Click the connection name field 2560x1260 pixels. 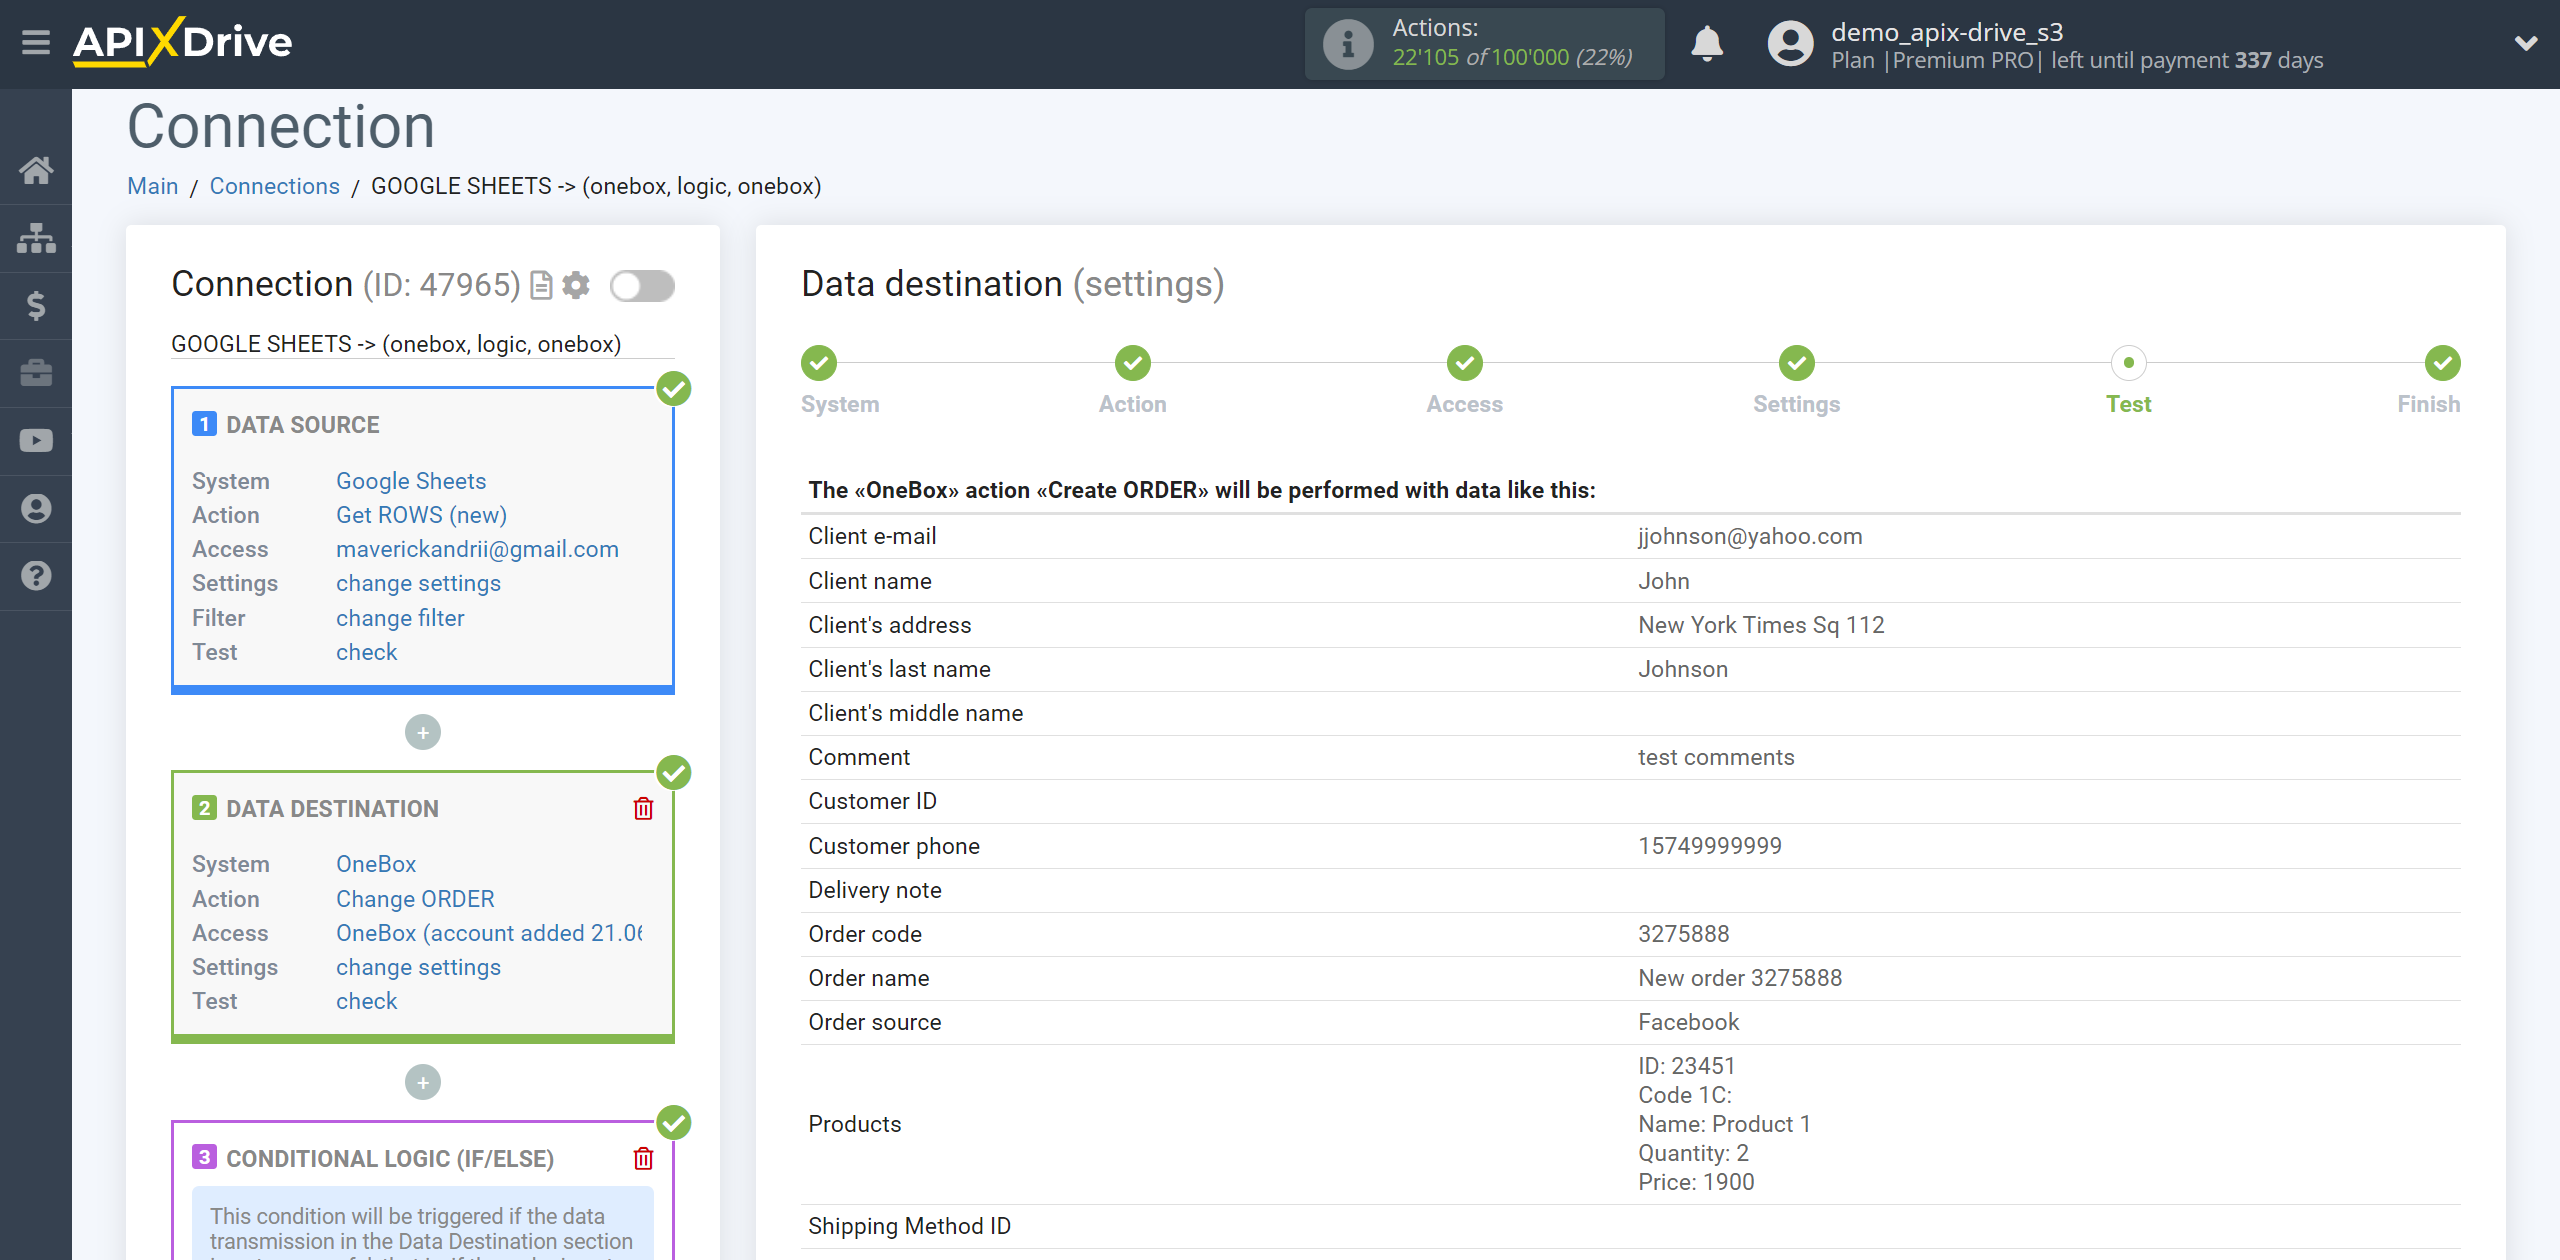point(423,344)
